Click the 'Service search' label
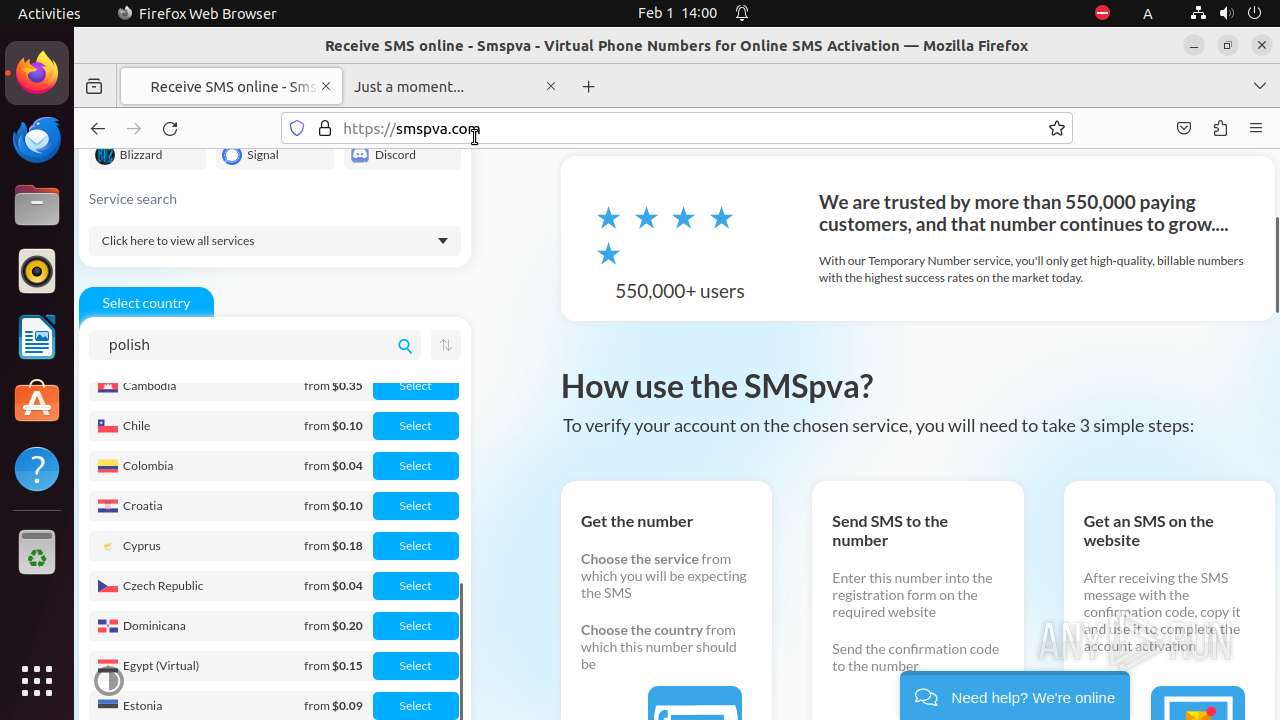1280x720 pixels. click(133, 199)
